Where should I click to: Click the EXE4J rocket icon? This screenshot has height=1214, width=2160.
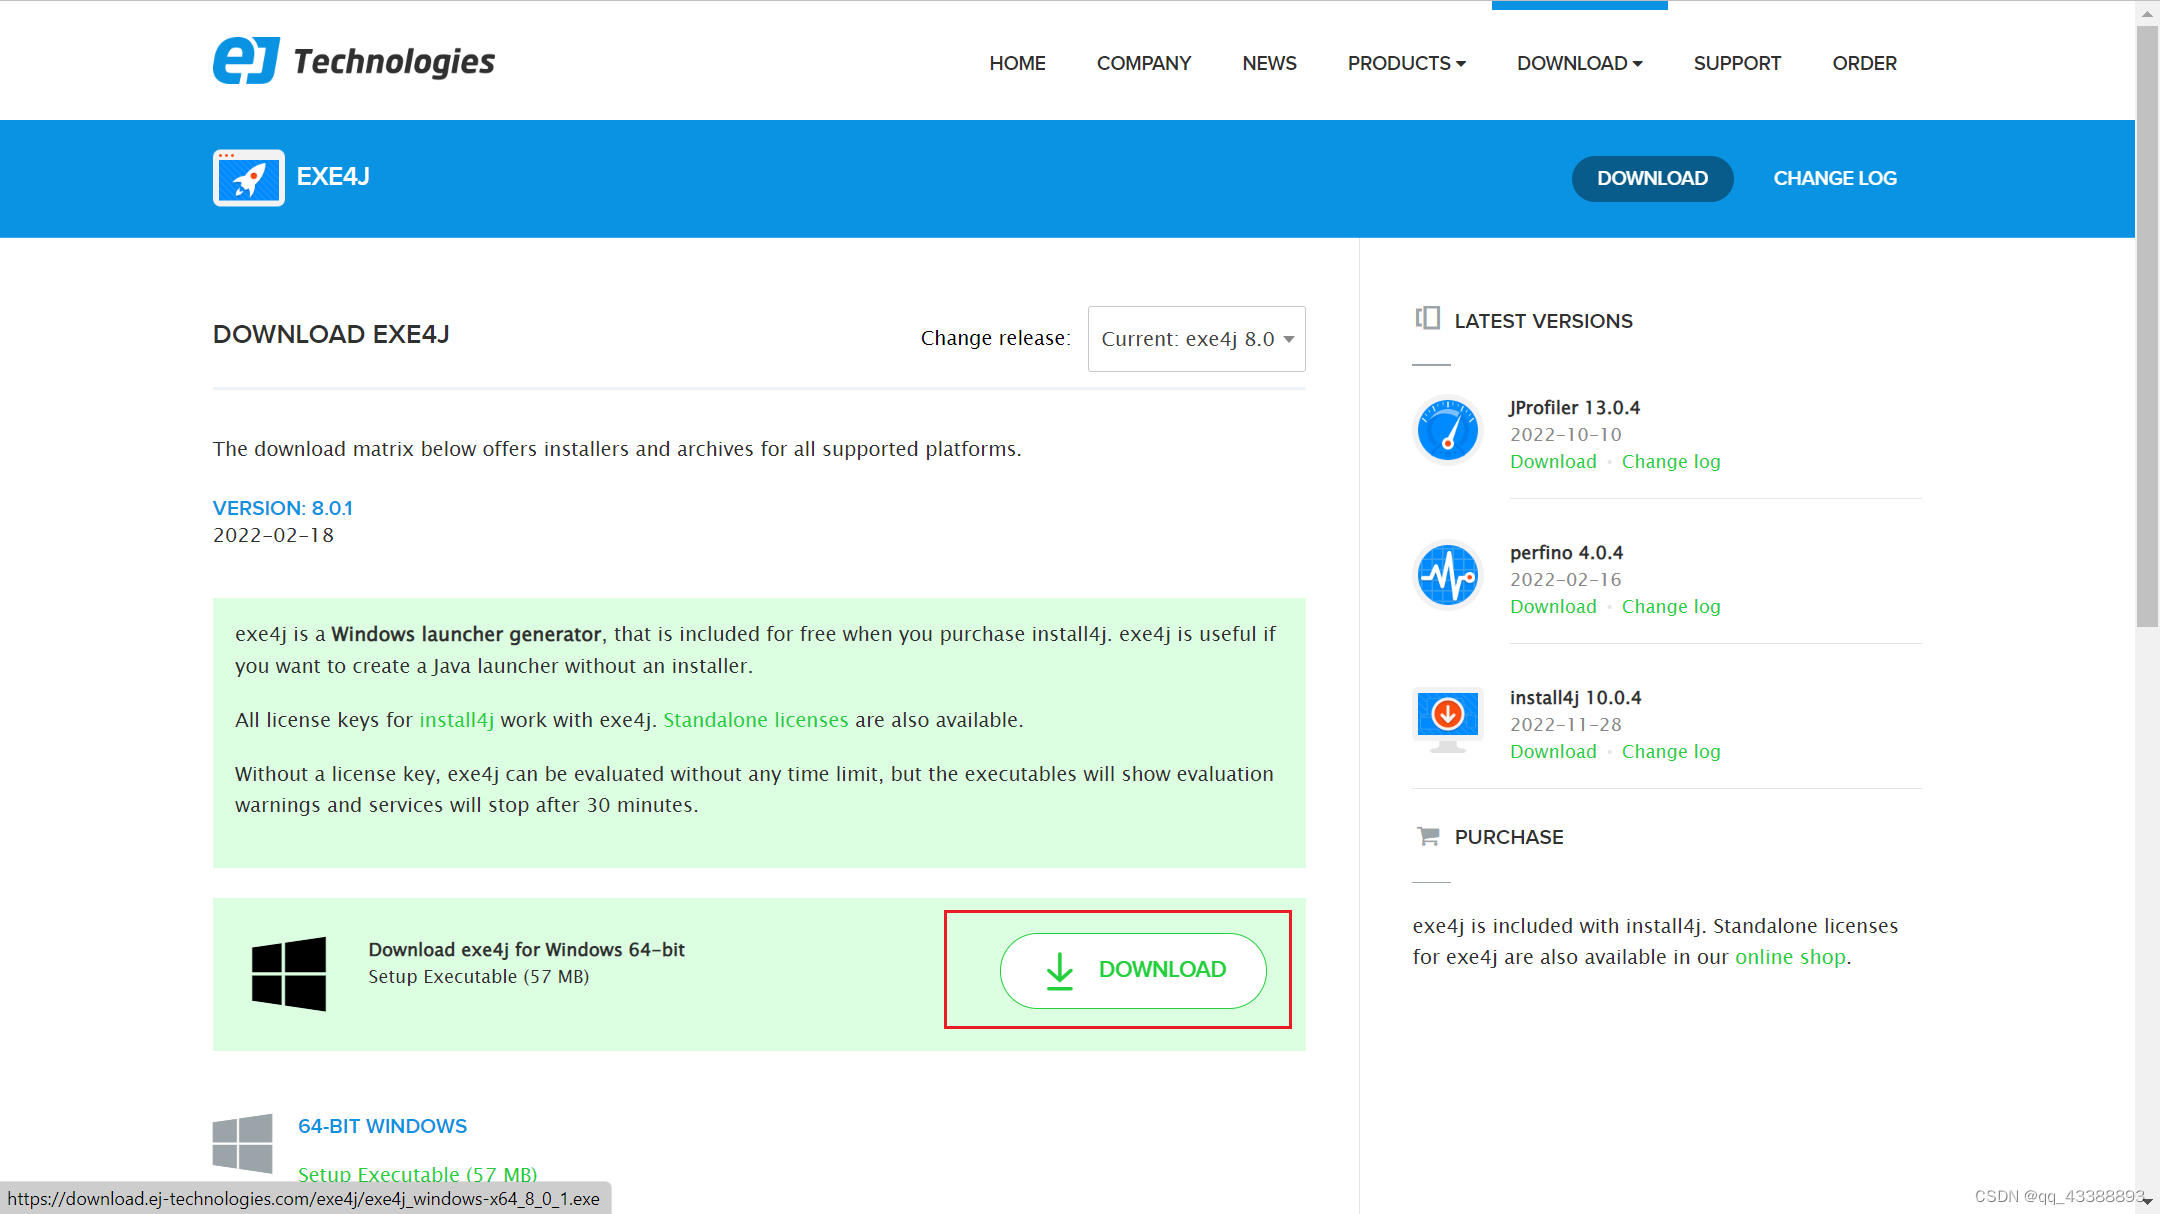249,178
